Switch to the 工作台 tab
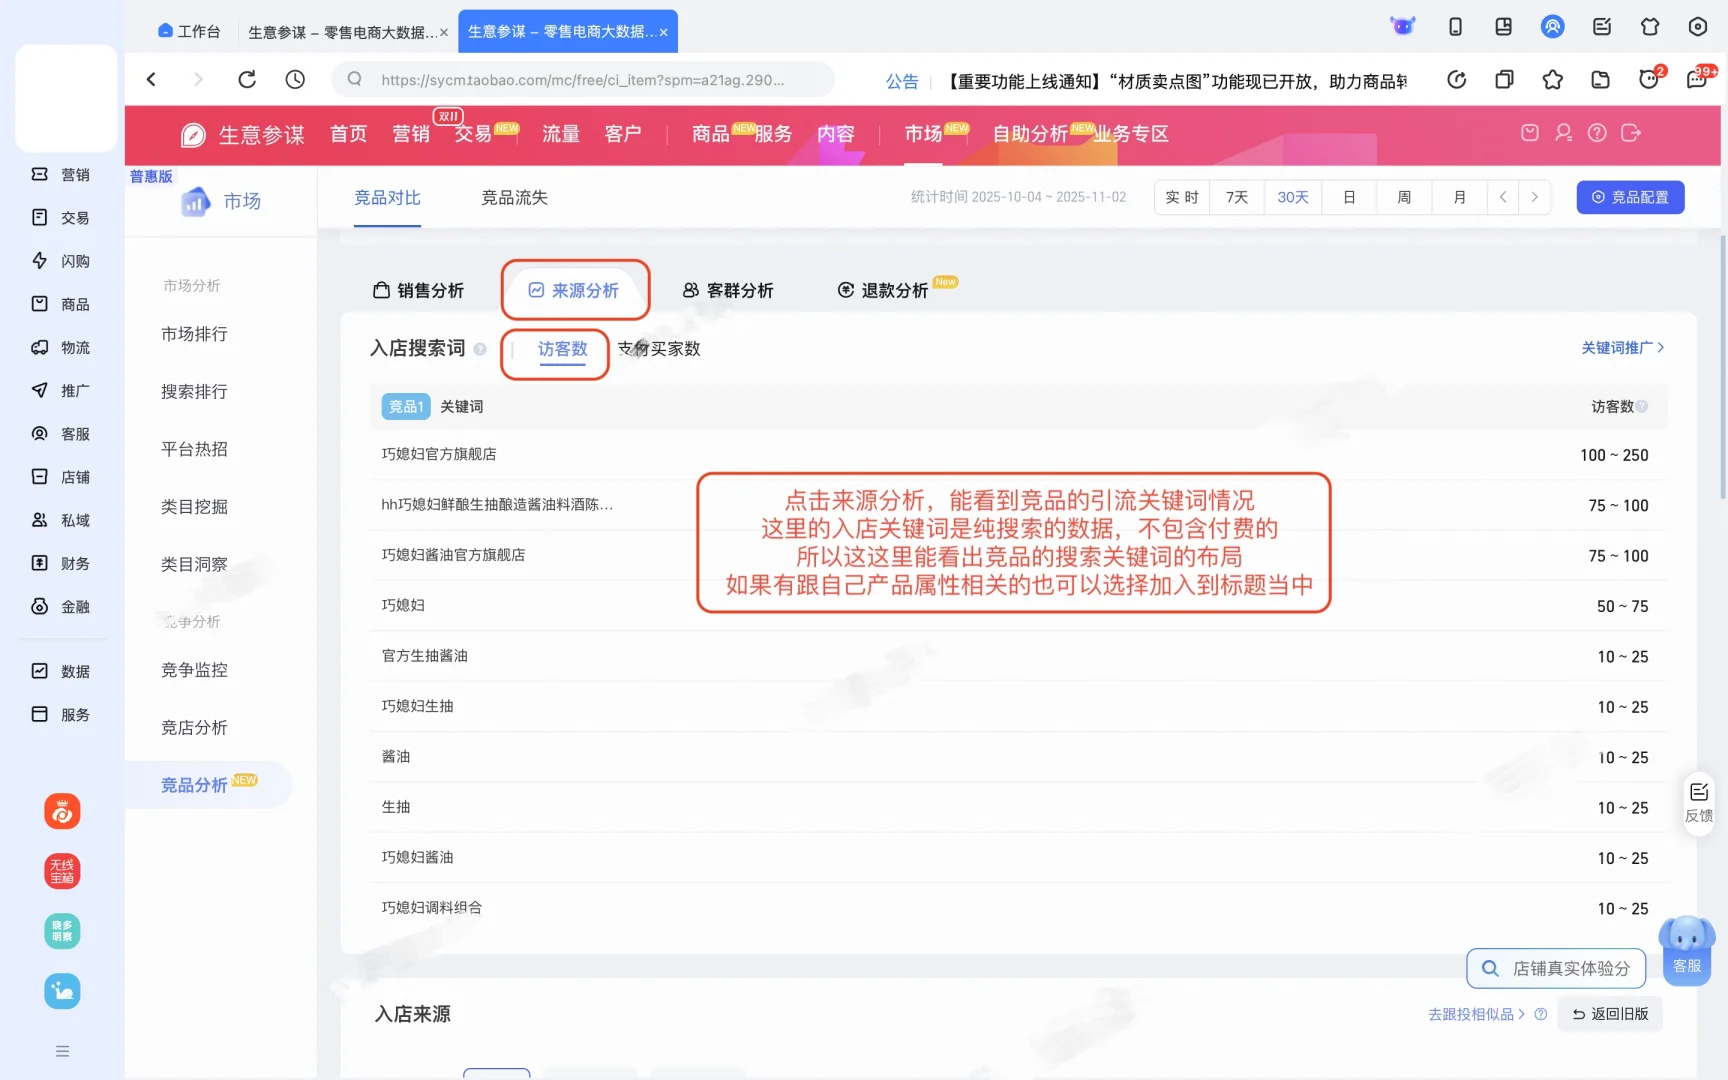The image size is (1728, 1080). click(x=189, y=31)
